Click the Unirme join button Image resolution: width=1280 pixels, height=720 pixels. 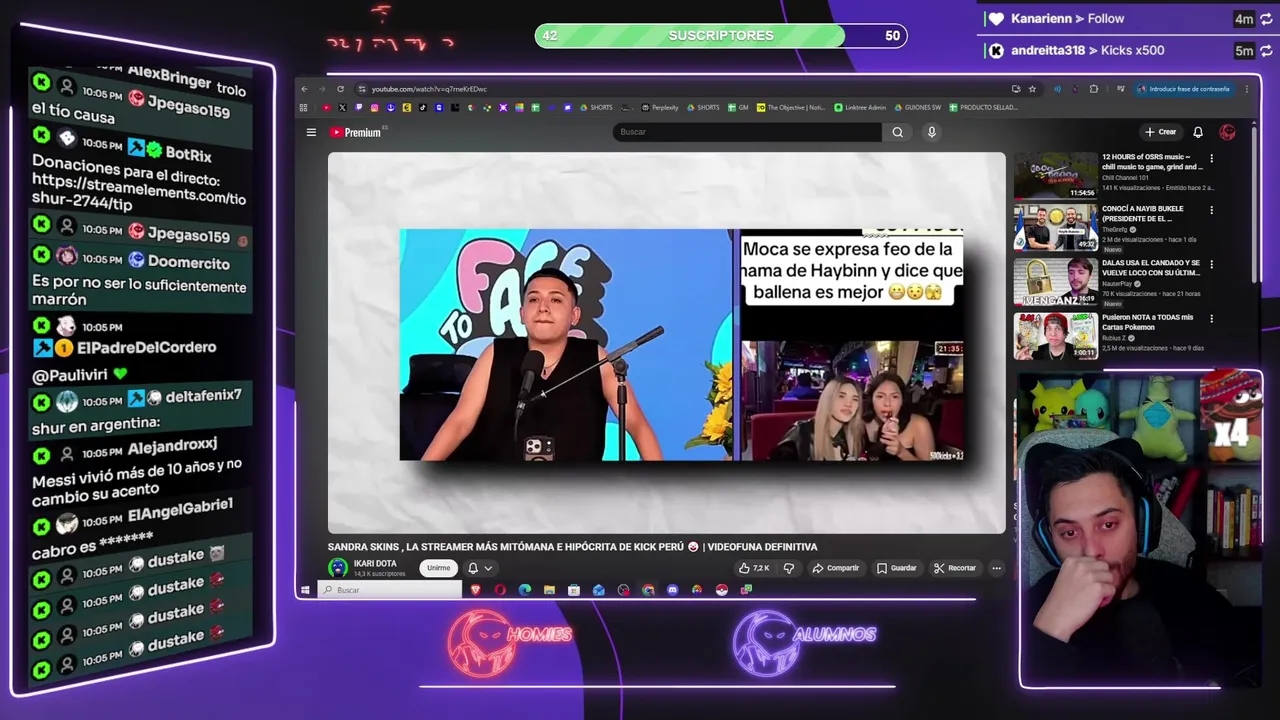pos(438,568)
